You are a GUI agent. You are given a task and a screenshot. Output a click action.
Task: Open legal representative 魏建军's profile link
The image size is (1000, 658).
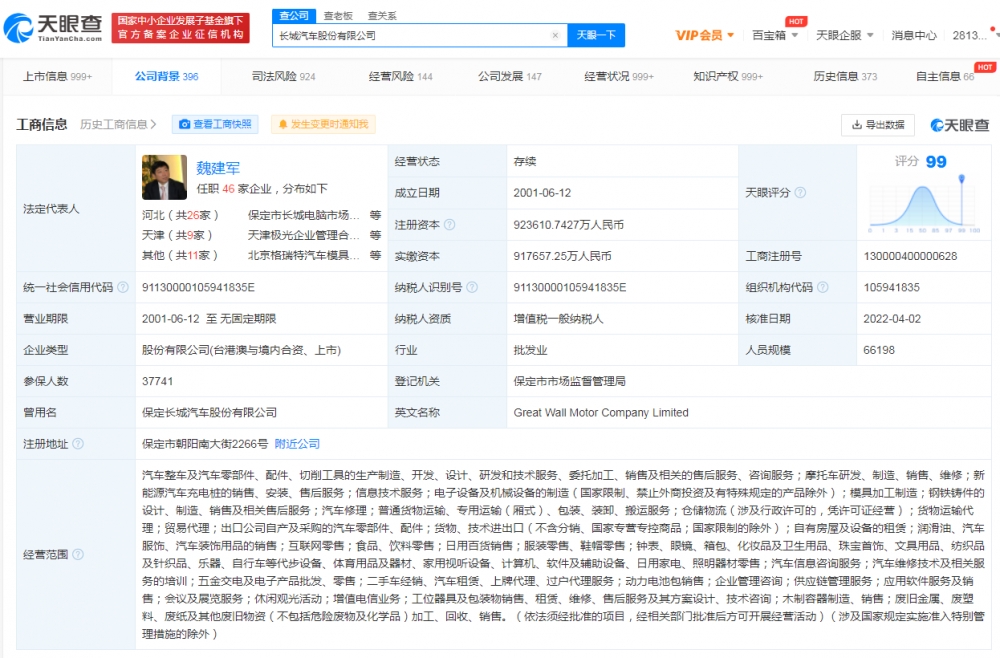click(218, 168)
